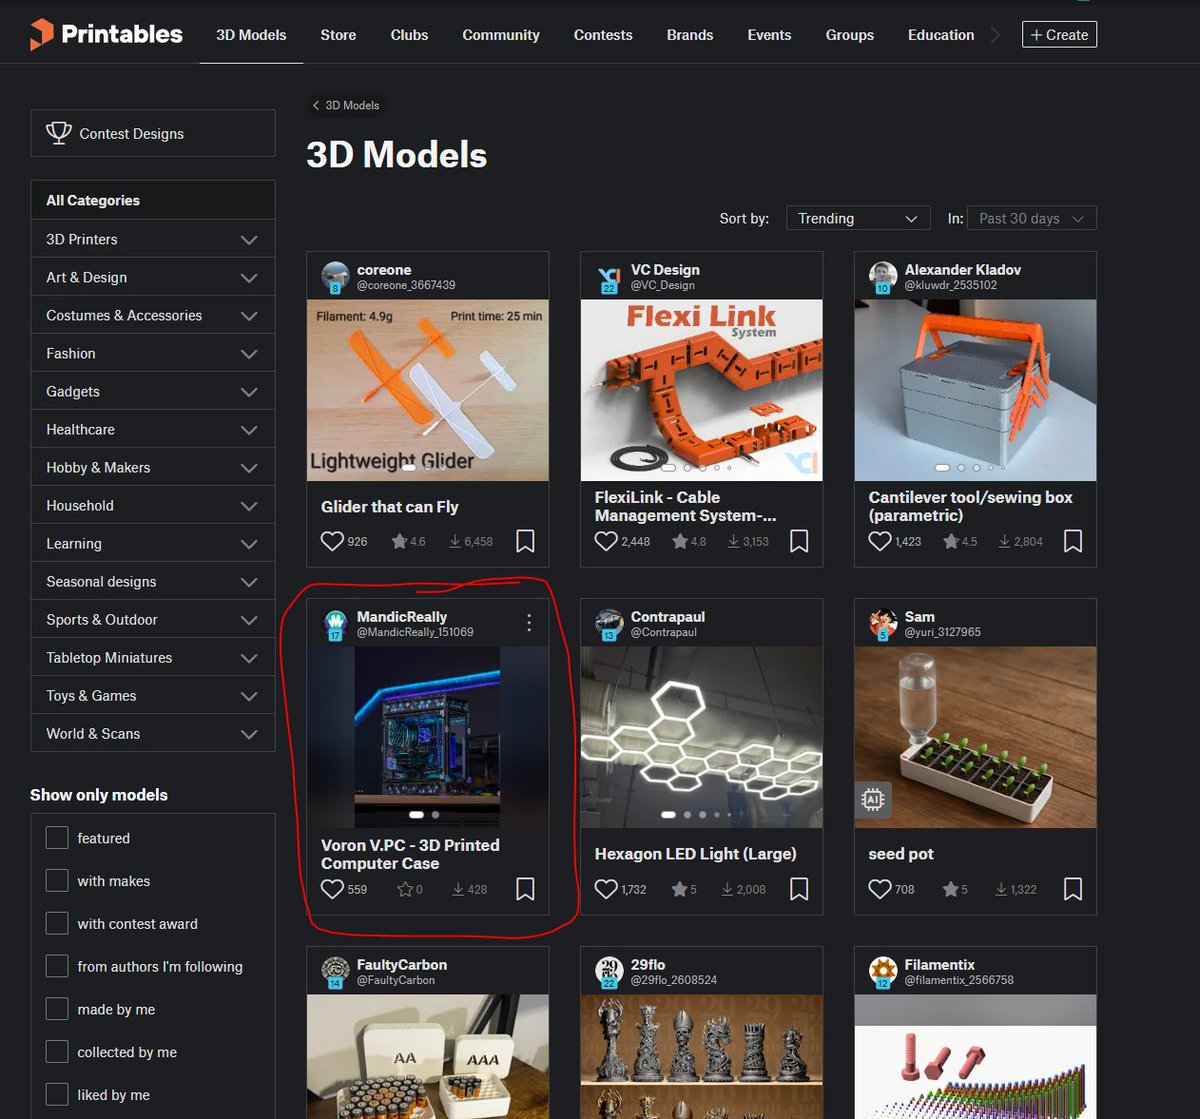Enable the featured filter checkbox

coord(57,838)
